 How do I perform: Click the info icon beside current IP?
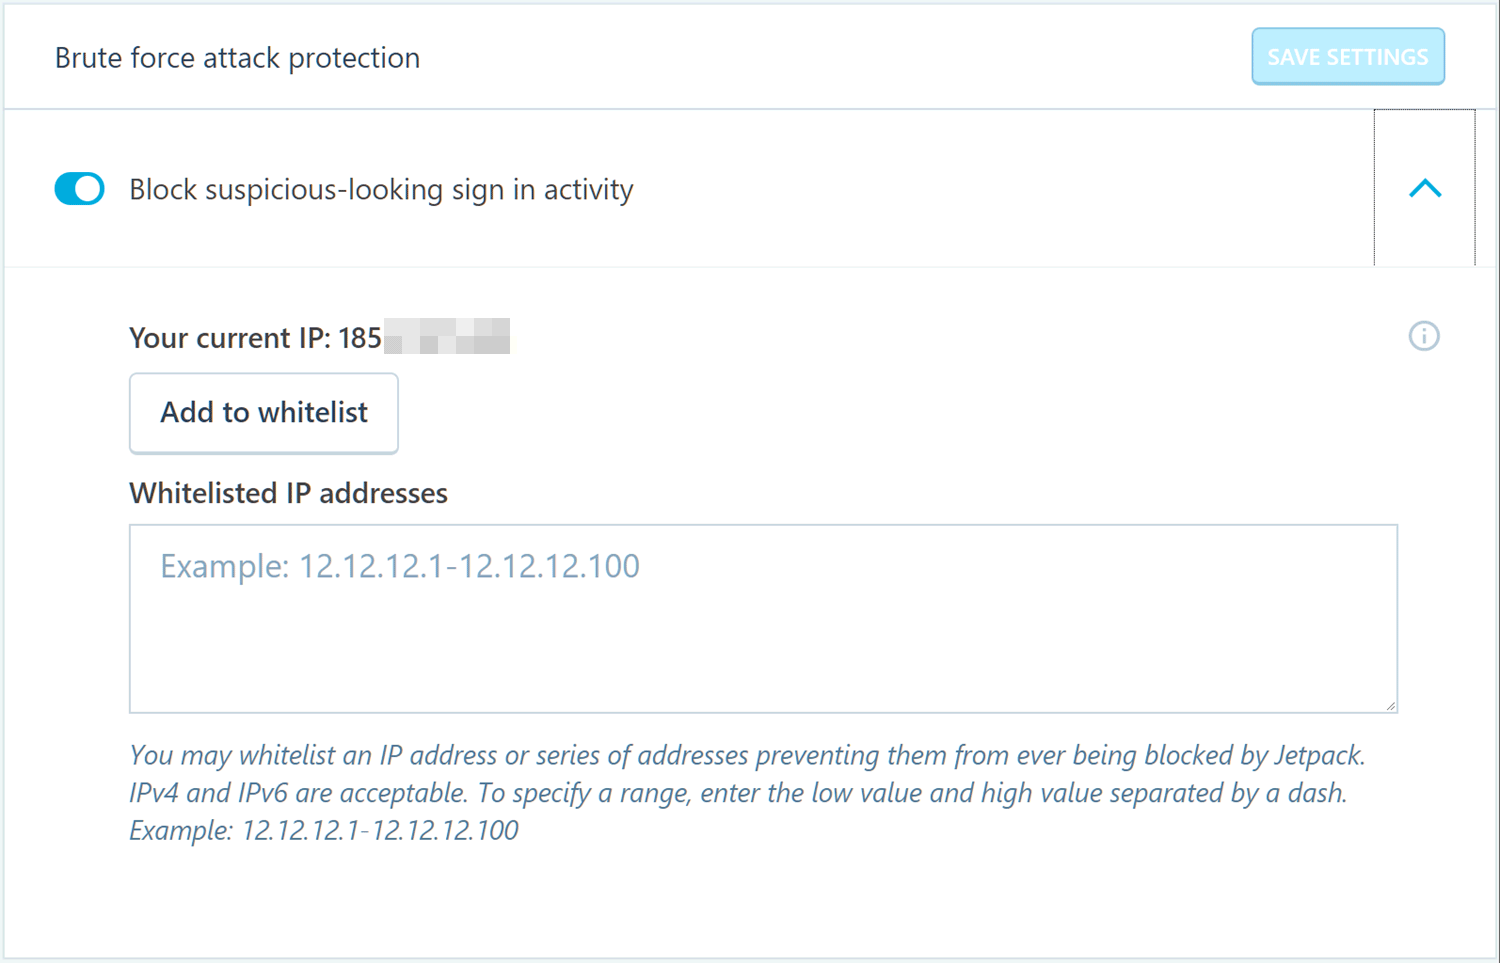coord(1424,336)
